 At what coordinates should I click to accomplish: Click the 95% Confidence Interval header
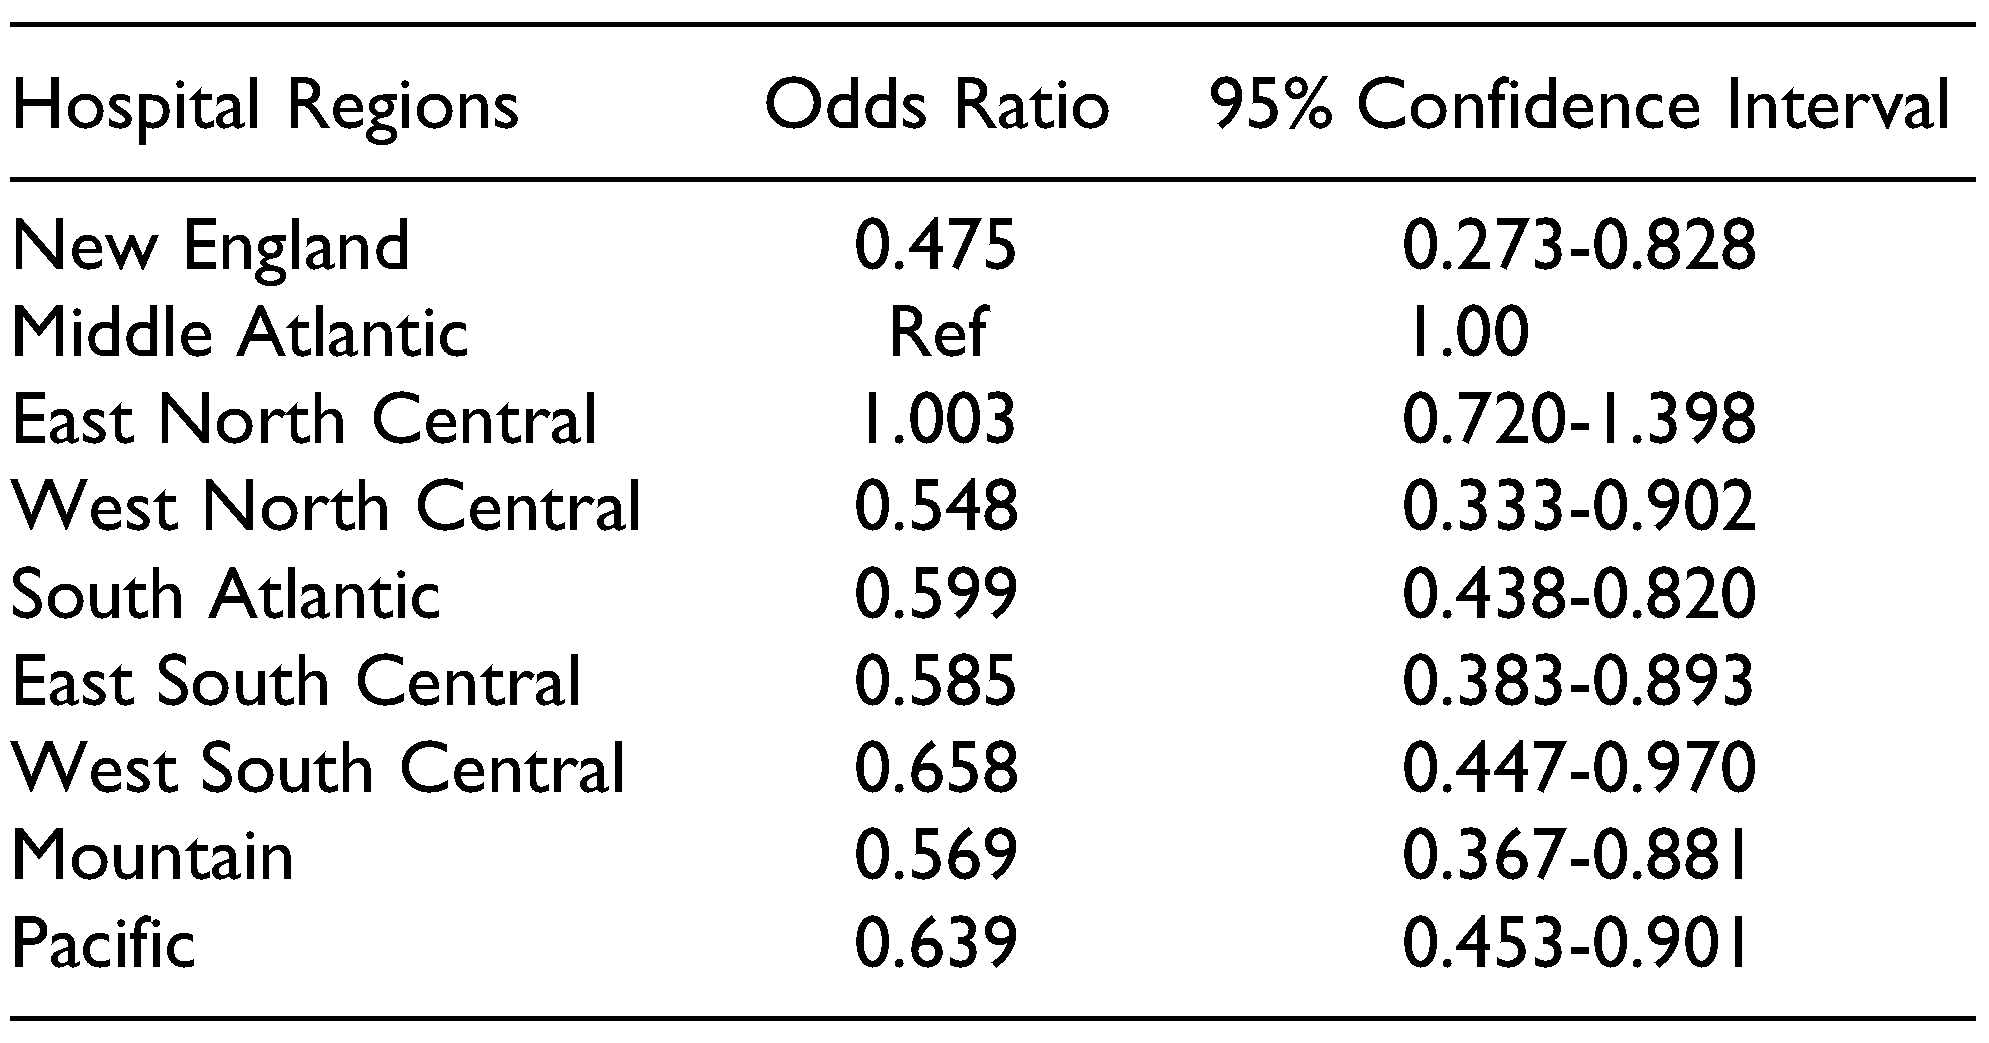tap(1579, 106)
